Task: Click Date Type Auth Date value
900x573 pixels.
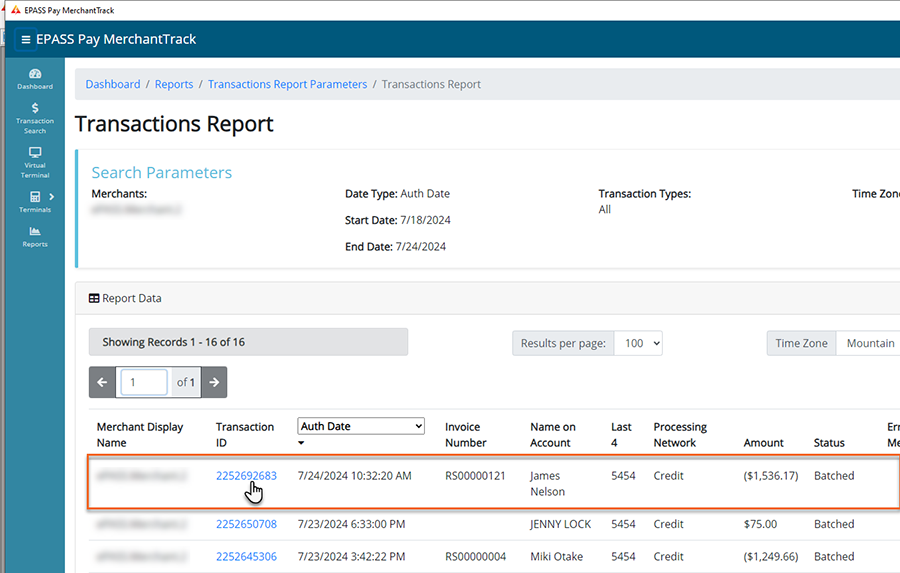Action: pos(425,194)
